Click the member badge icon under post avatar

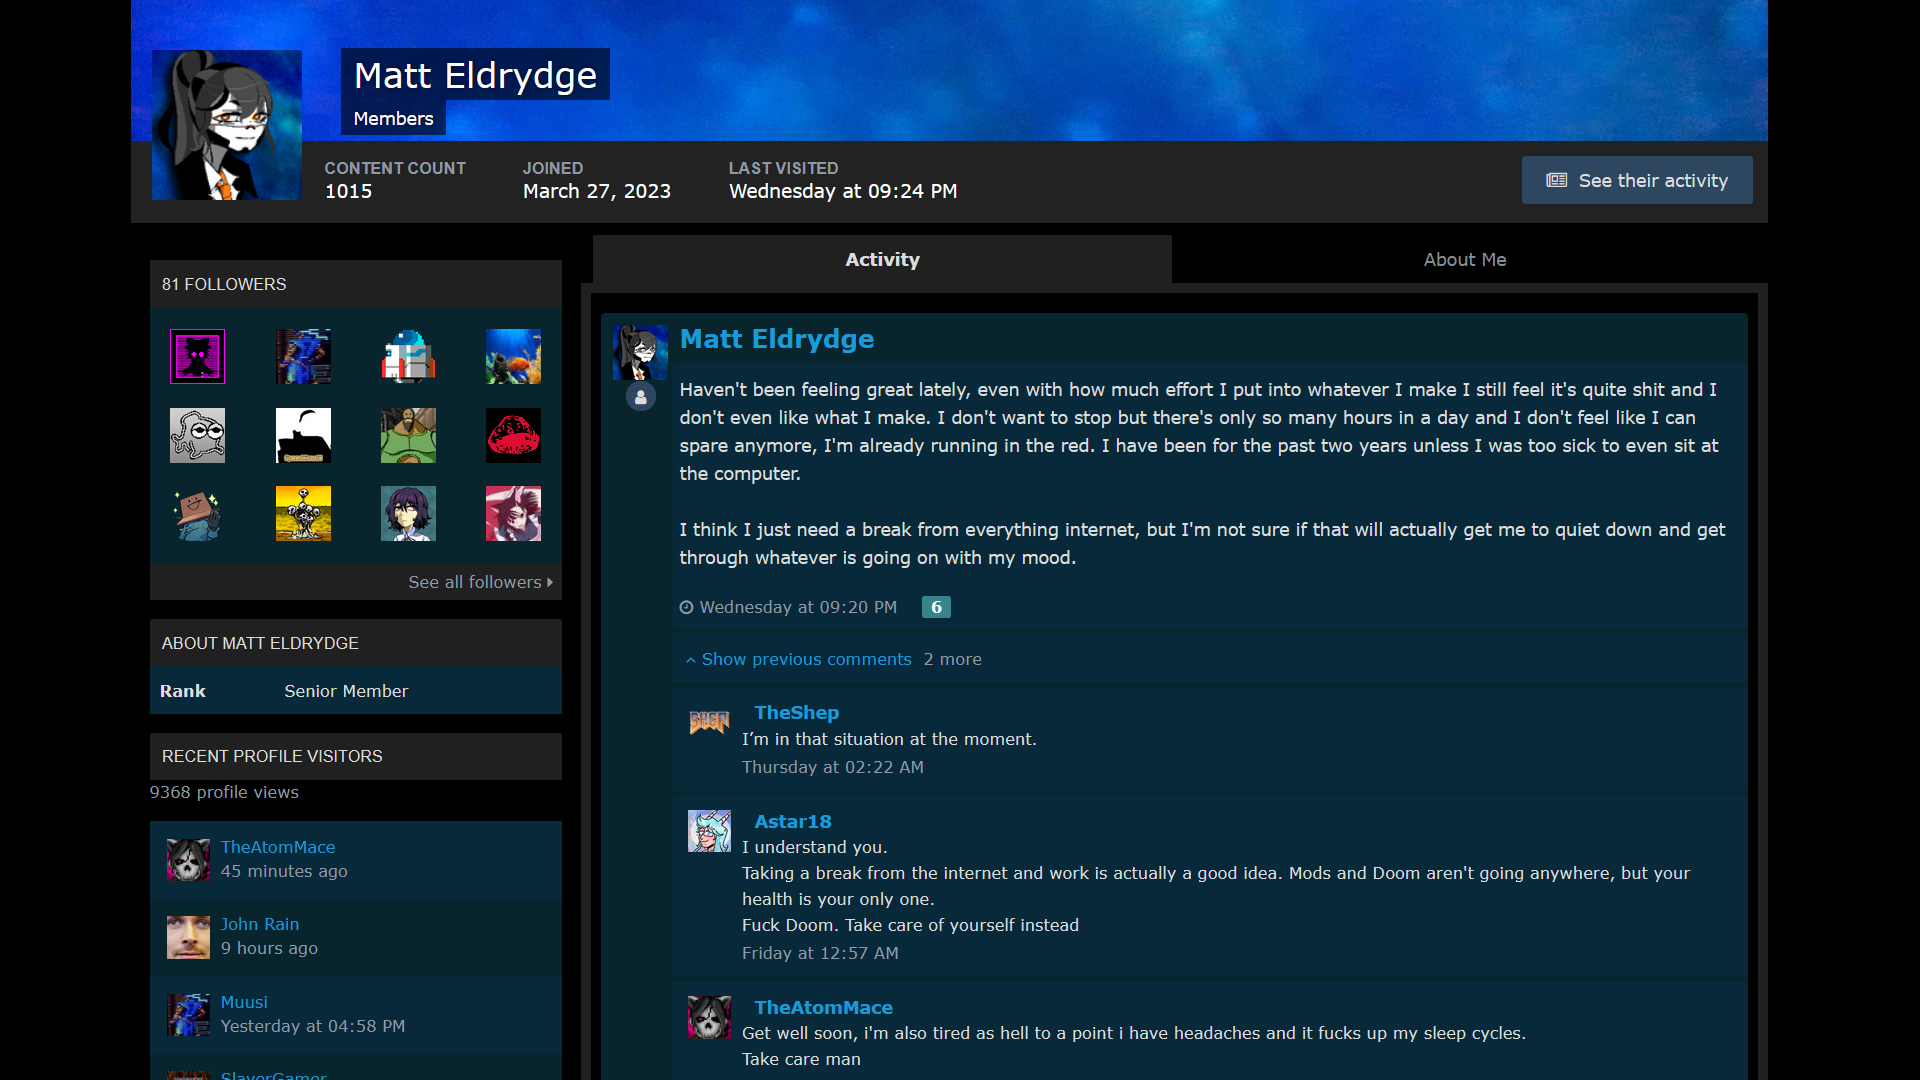click(641, 397)
